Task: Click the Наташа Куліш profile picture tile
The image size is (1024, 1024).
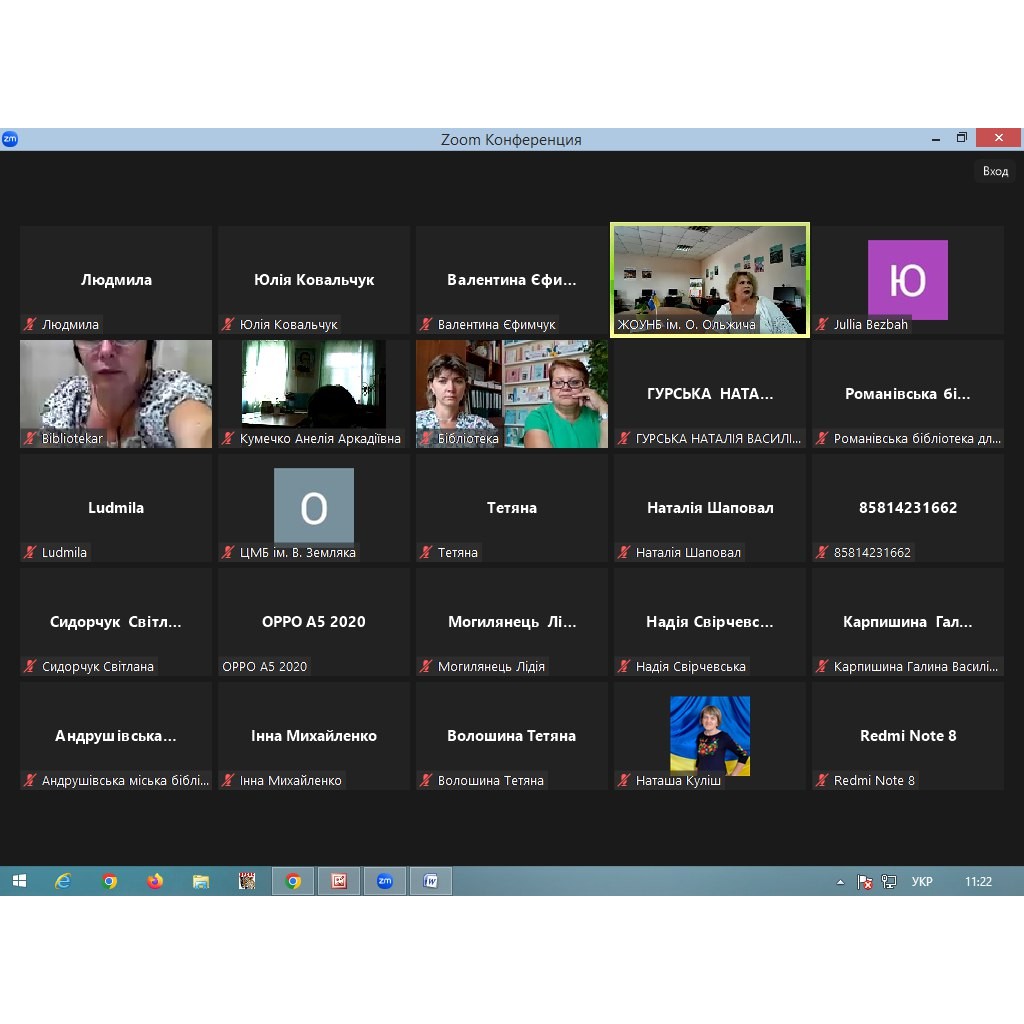Action: [x=709, y=735]
